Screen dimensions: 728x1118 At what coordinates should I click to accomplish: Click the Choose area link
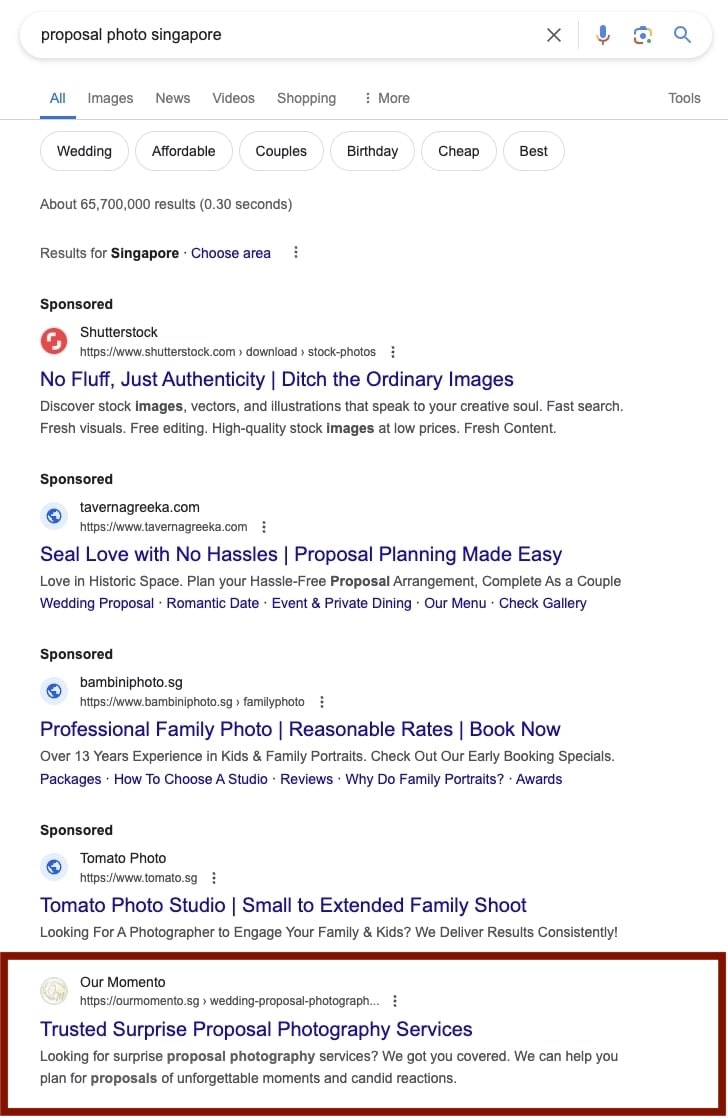pyautogui.click(x=230, y=253)
